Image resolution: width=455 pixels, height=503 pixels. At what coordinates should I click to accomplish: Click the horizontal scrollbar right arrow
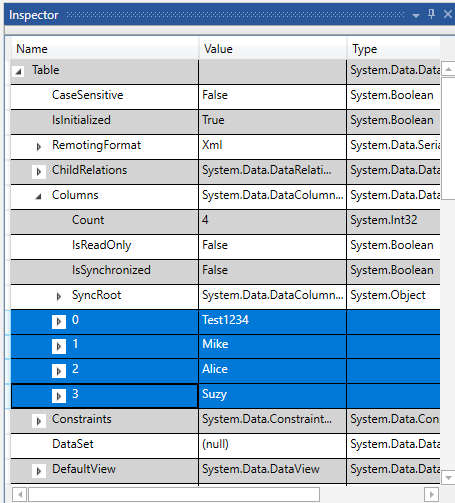pos(431,494)
